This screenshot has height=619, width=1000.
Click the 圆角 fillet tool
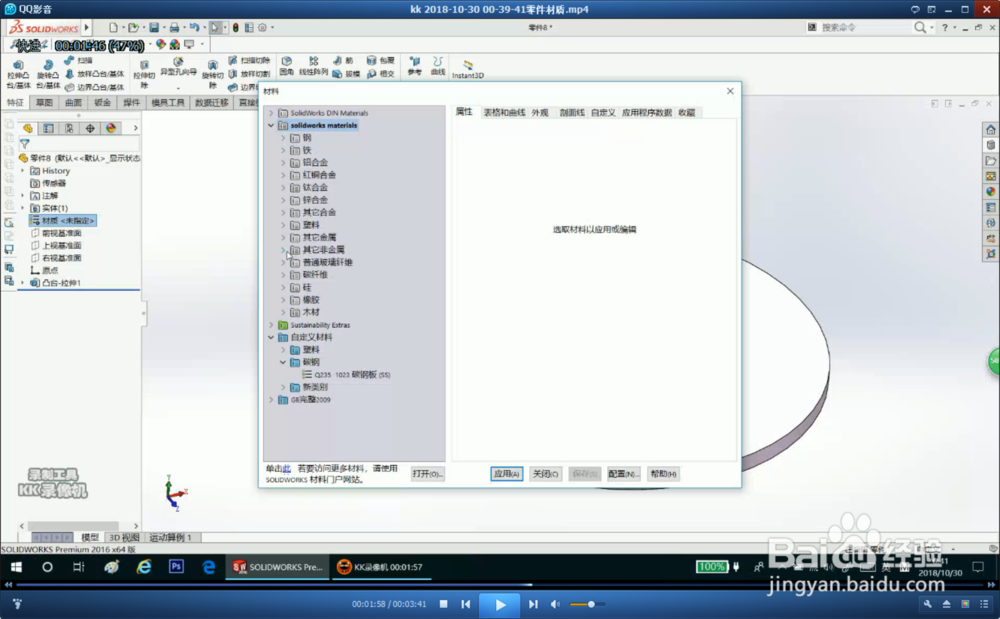(x=286, y=66)
